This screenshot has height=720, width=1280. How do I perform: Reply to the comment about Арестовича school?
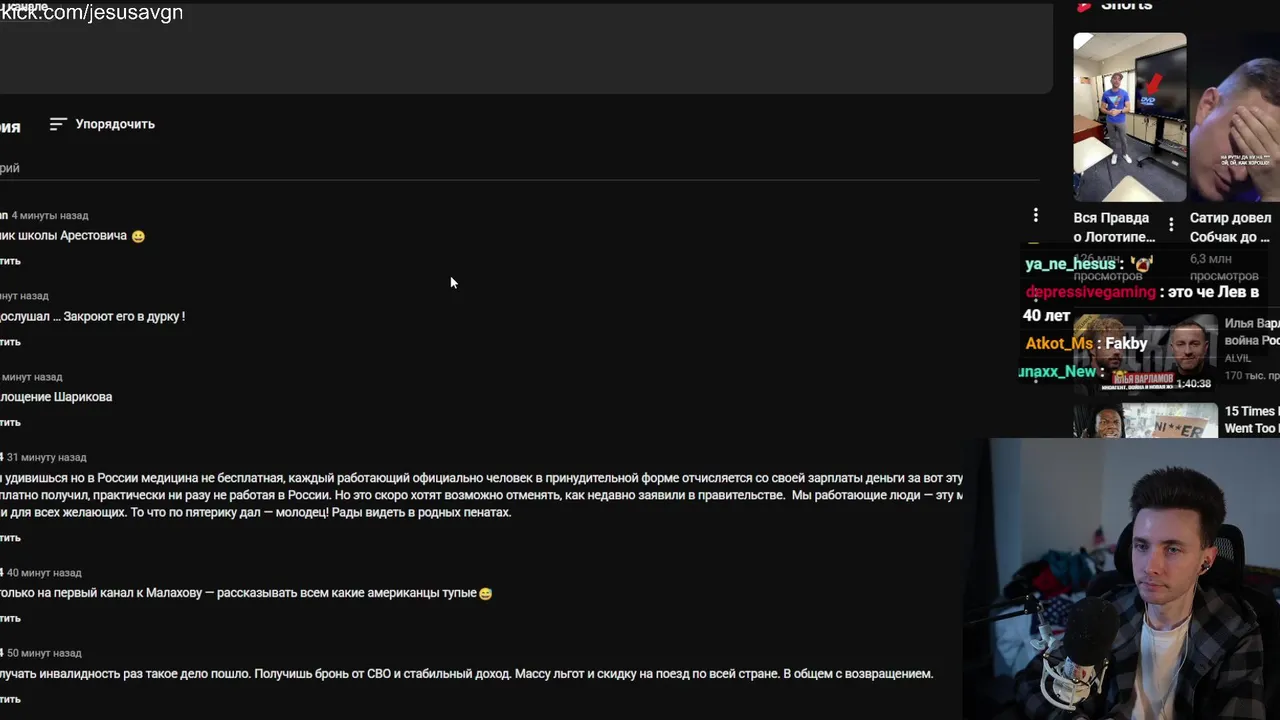[10, 261]
